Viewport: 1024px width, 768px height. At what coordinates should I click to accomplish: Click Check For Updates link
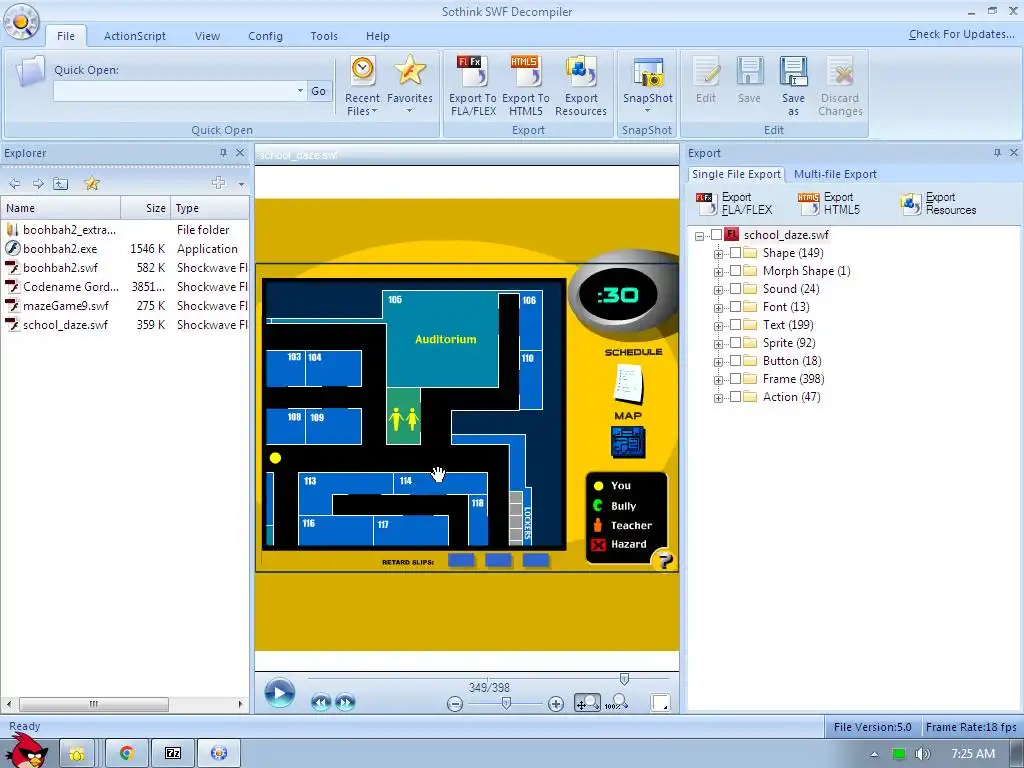[x=961, y=34]
